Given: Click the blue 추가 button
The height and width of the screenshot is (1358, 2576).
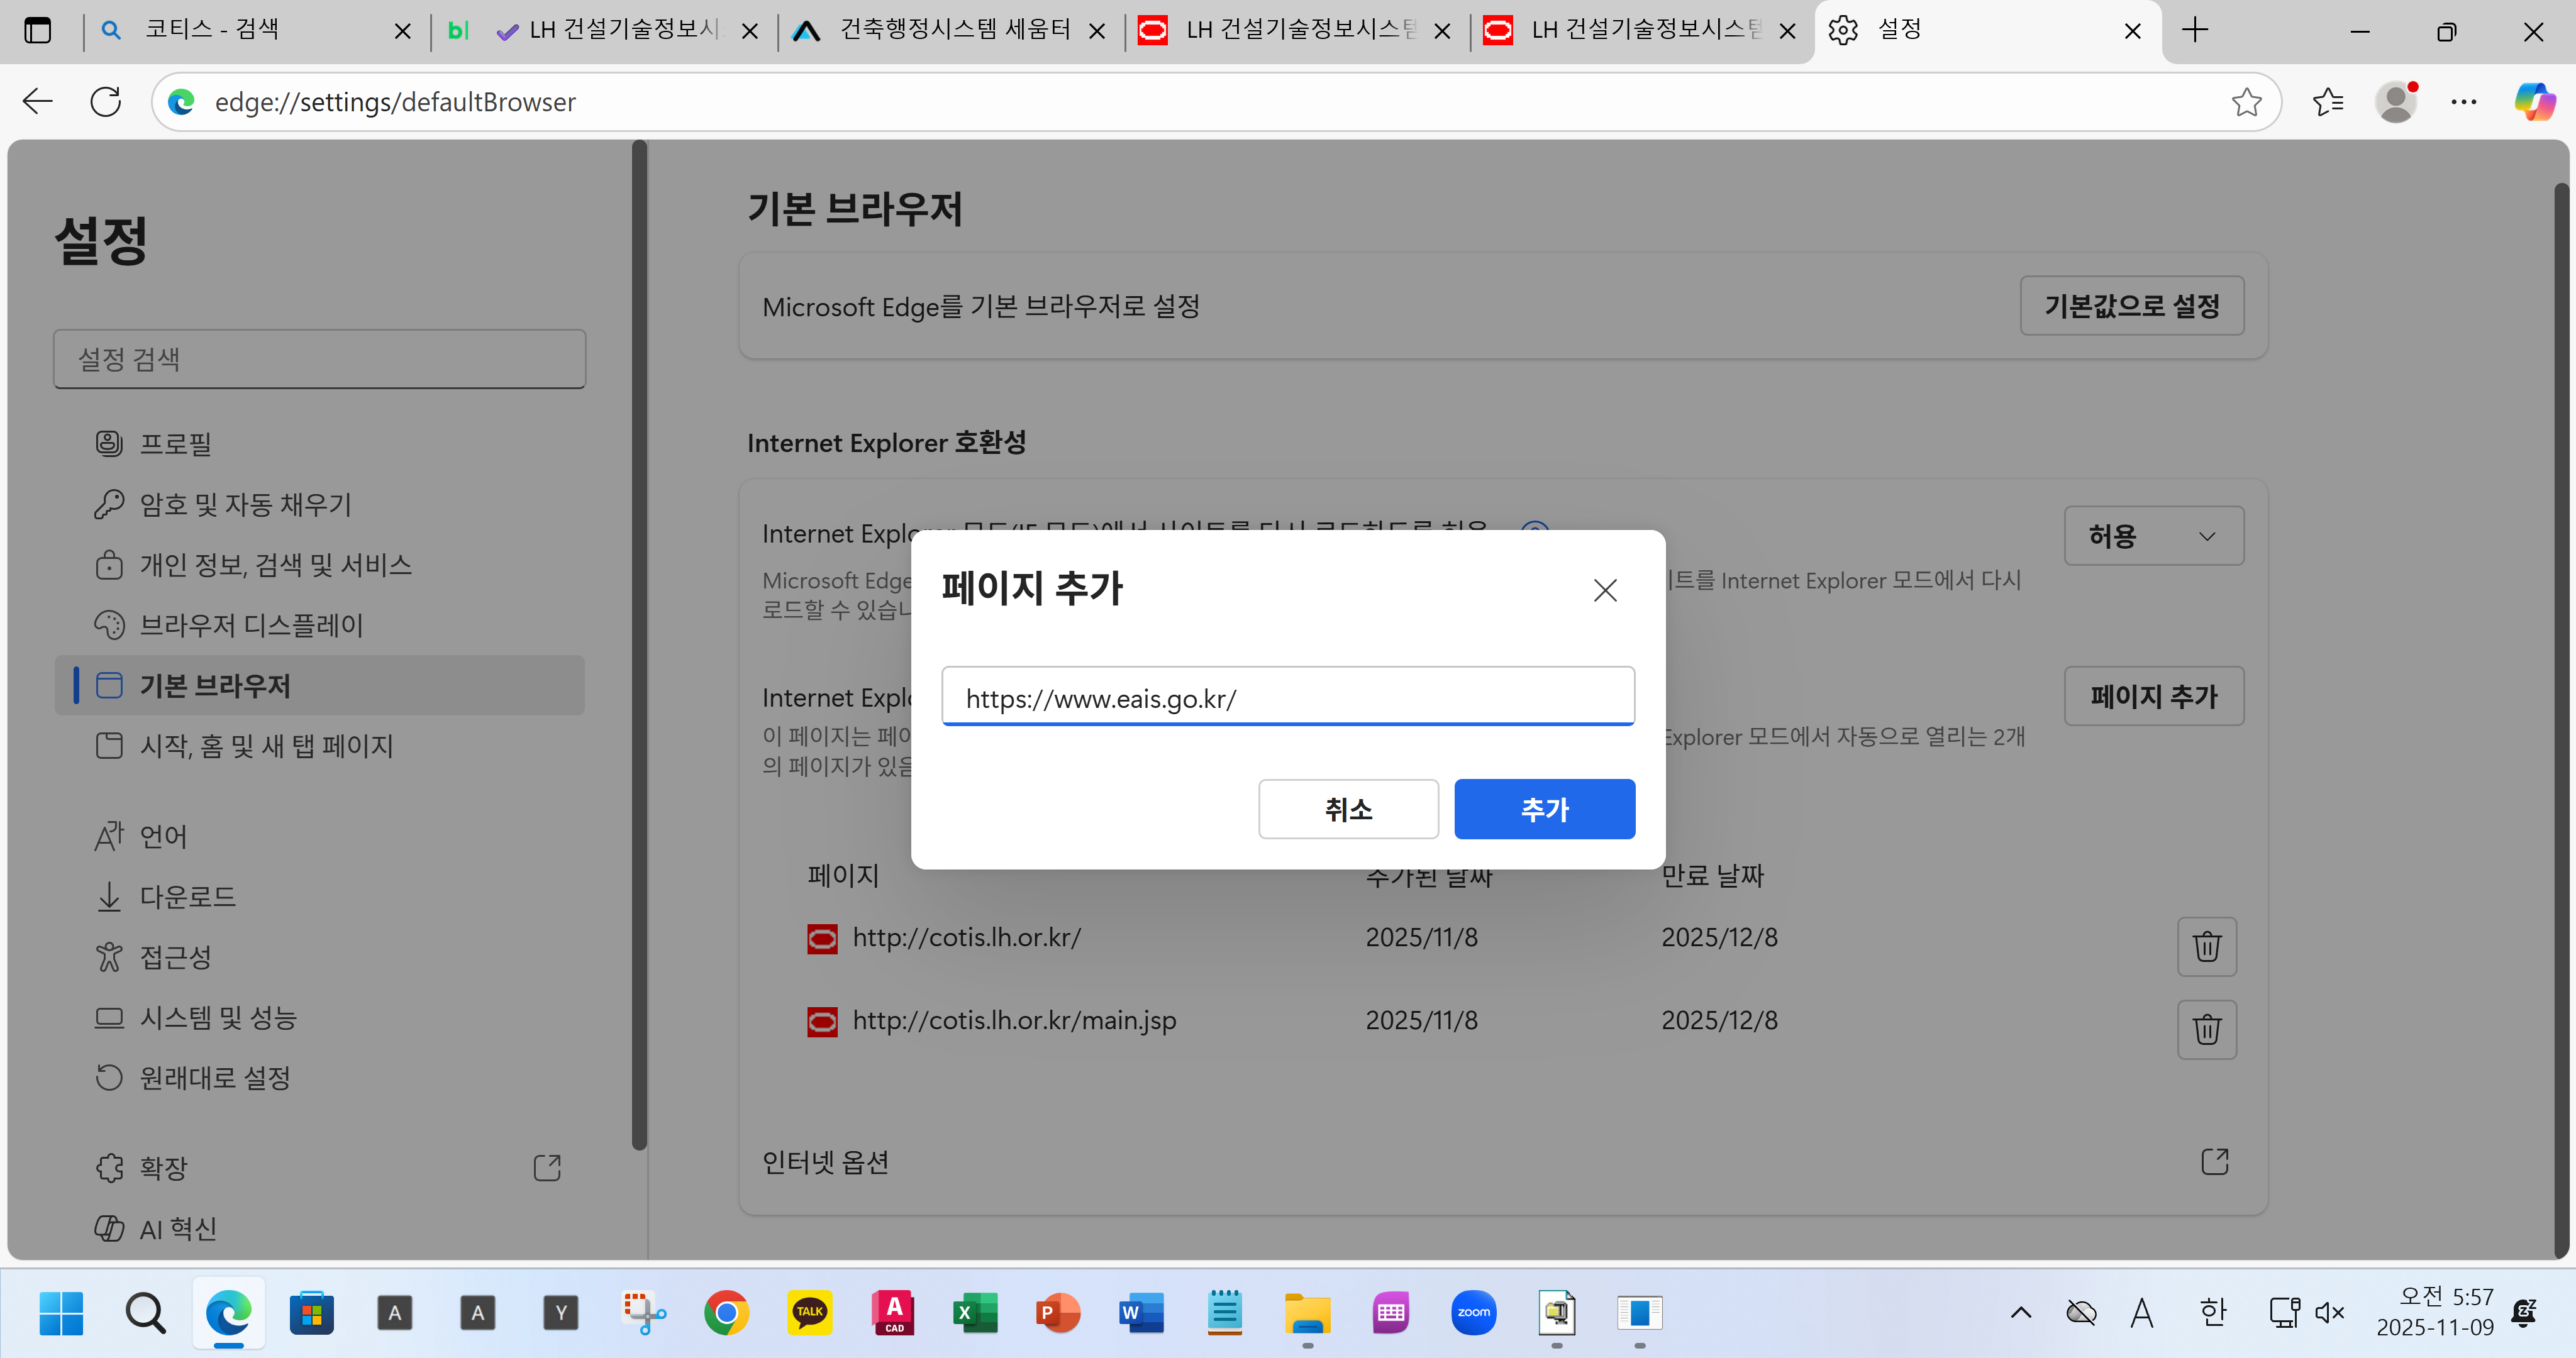Looking at the screenshot, I should click(x=1544, y=809).
